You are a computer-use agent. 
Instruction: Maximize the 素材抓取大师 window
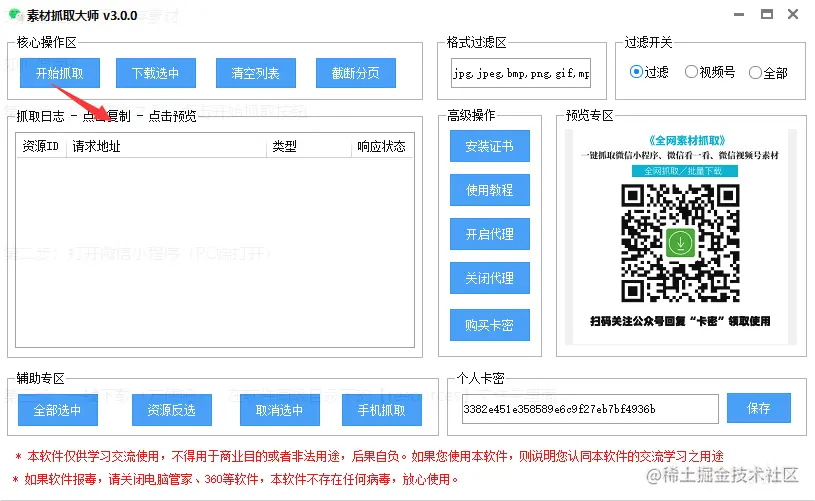point(767,14)
